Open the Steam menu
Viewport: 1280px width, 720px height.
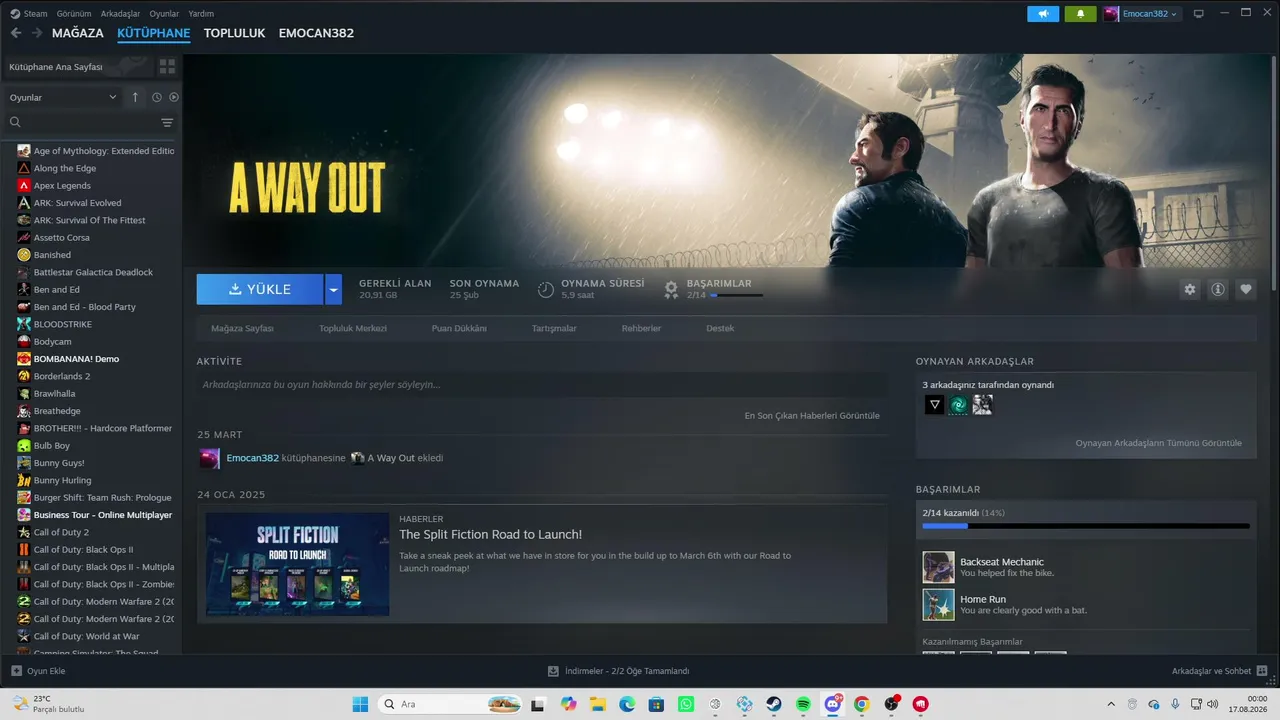pyautogui.click(x=35, y=14)
